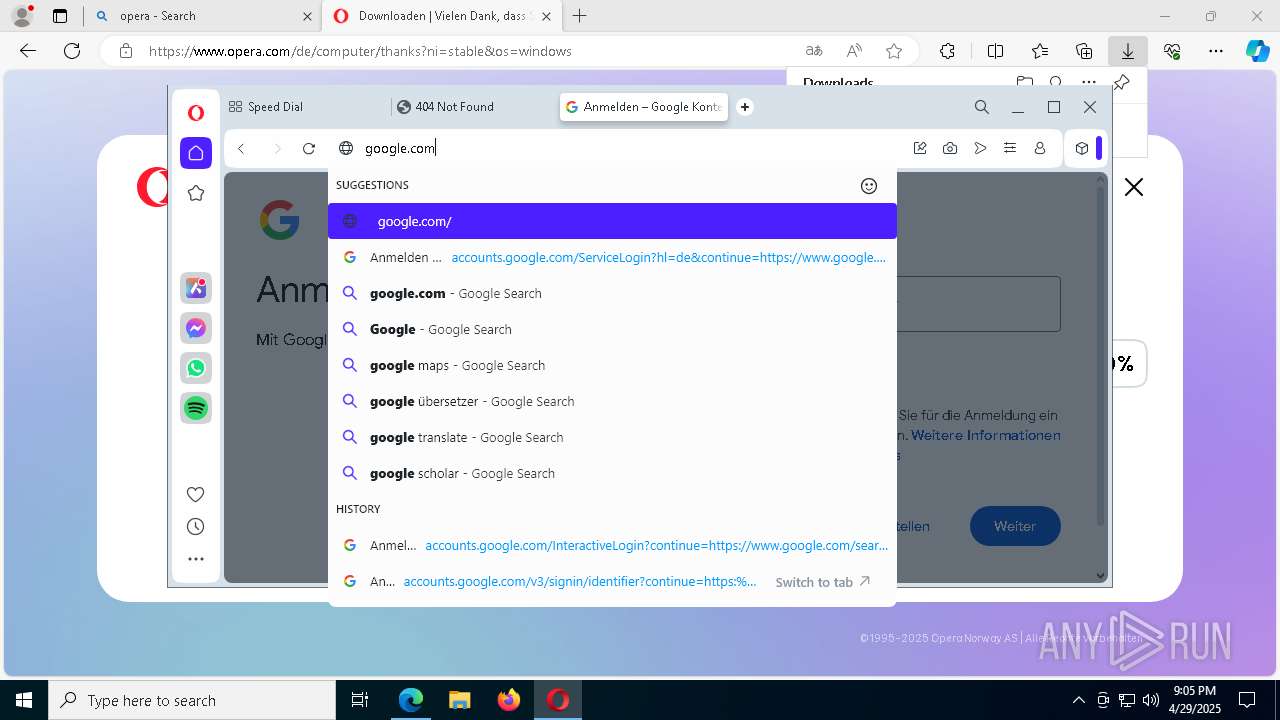Image resolution: width=1280 pixels, height=720 pixels.
Task: Click the Opera tab search magnifier
Action: (x=982, y=107)
